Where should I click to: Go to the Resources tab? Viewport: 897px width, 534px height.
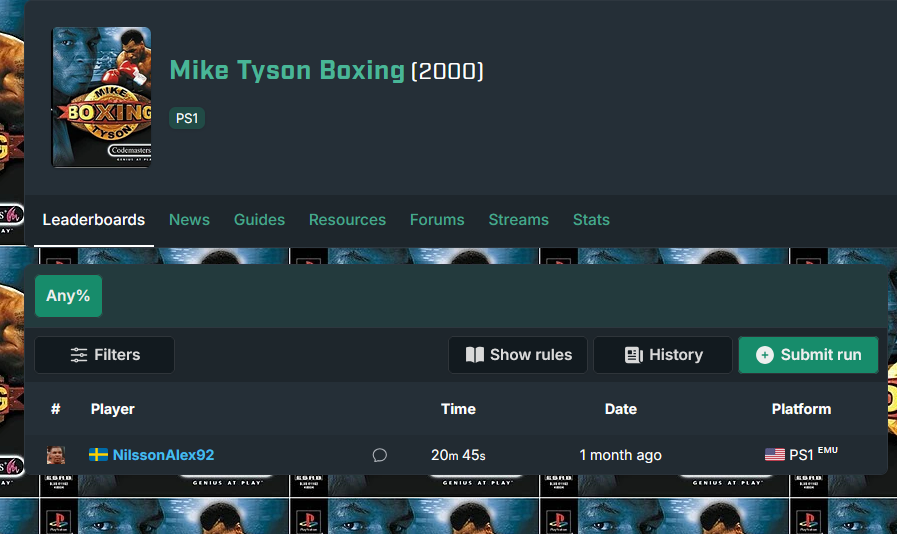(347, 220)
